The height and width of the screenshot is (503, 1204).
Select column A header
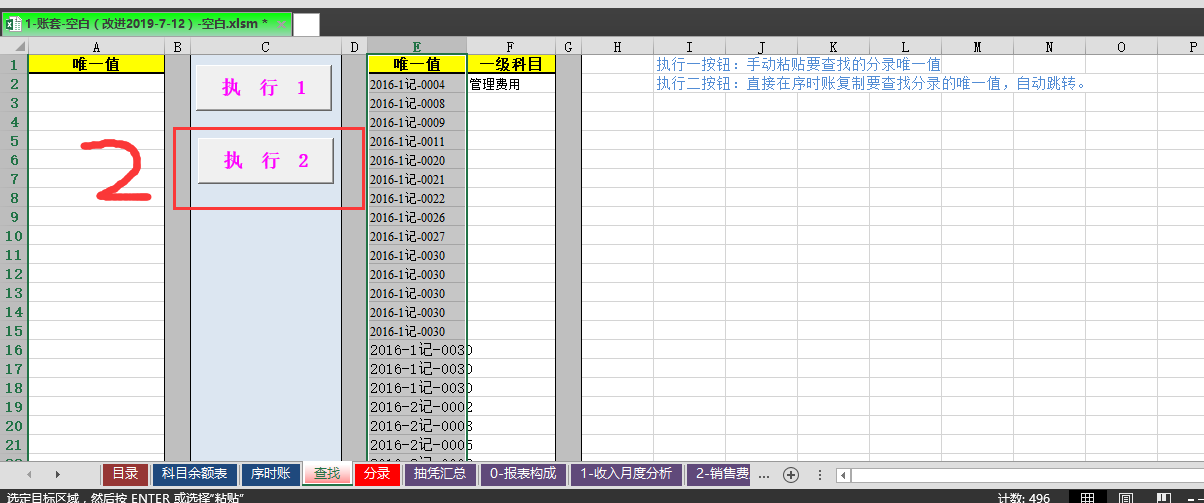point(96,46)
